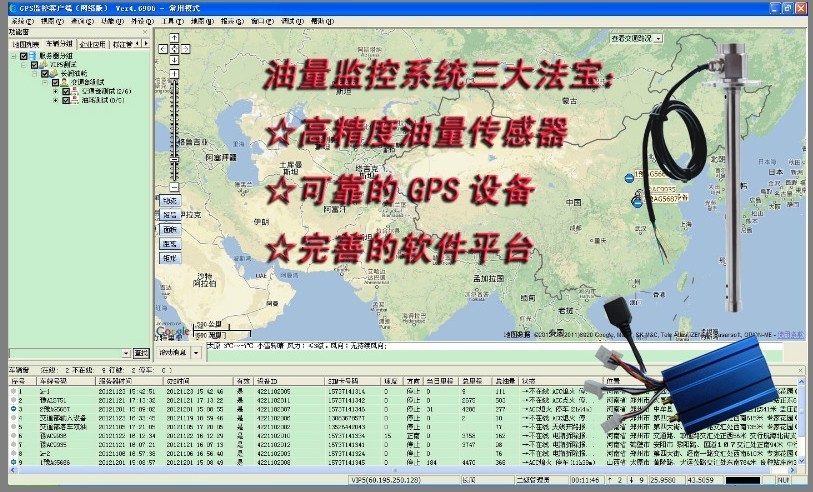
Task: Close the vehicle list bottom panel
Action: (x=801, y=370)
